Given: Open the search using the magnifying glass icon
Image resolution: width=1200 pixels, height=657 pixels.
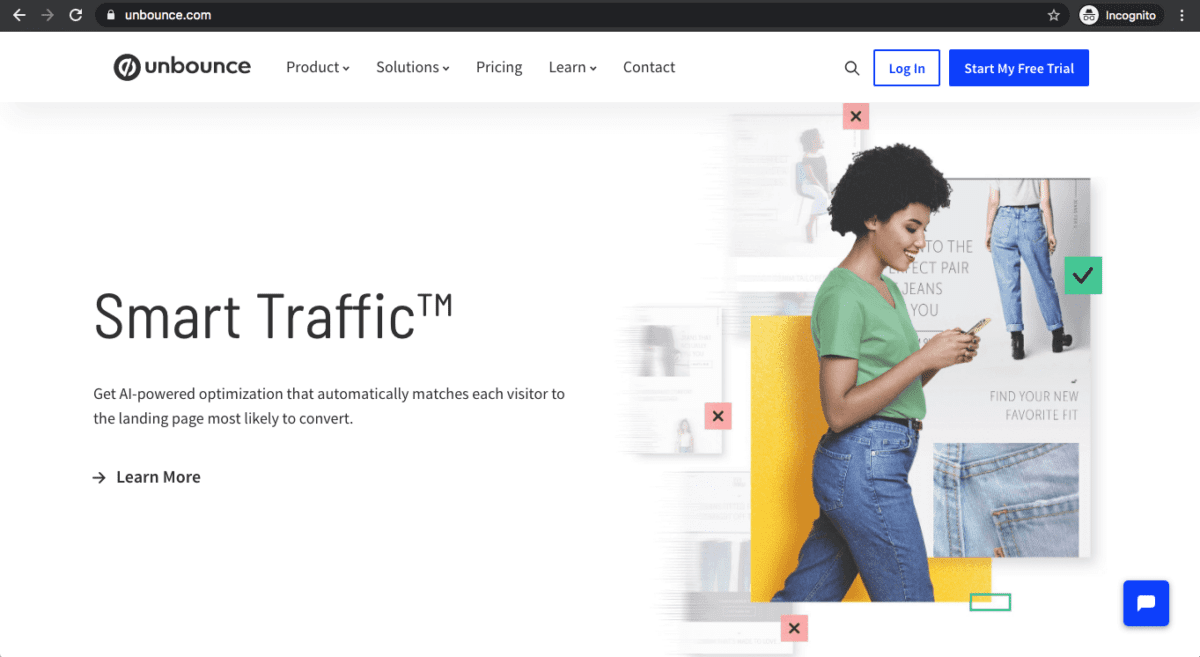Looking at the screenshot, I should (x=852, y=68).
